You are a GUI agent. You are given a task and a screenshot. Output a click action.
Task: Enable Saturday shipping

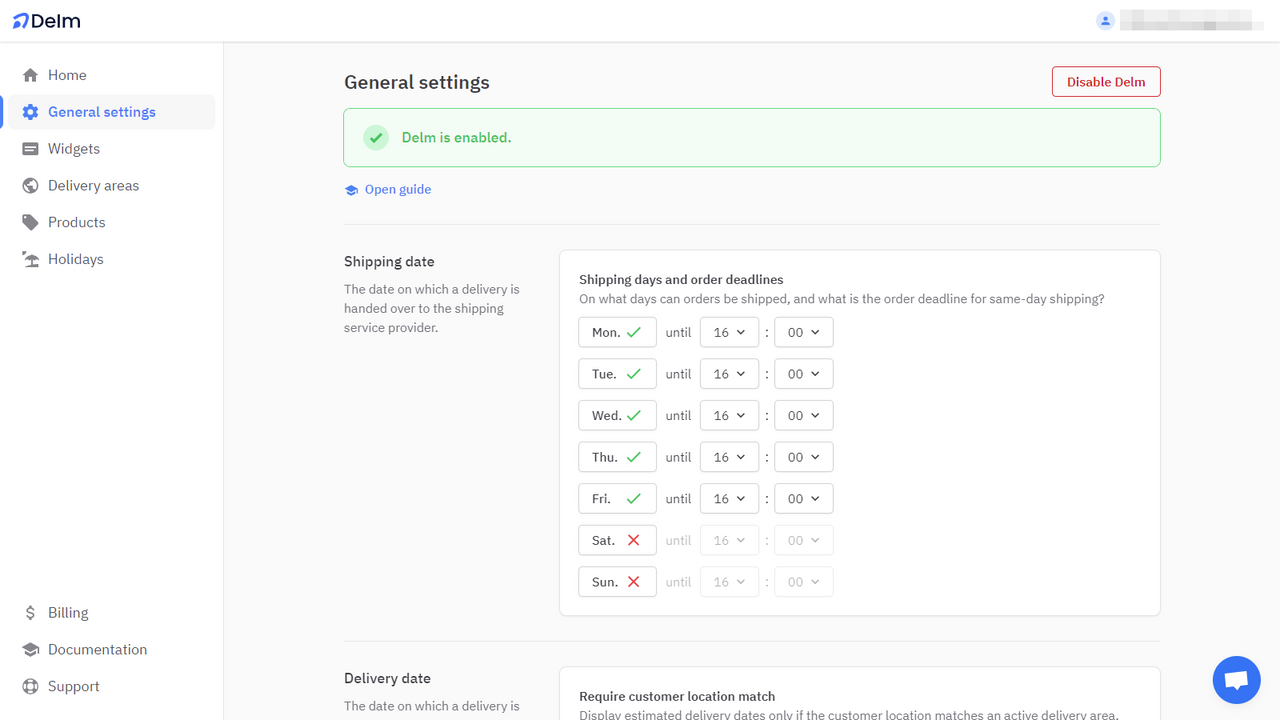[617, 539]
